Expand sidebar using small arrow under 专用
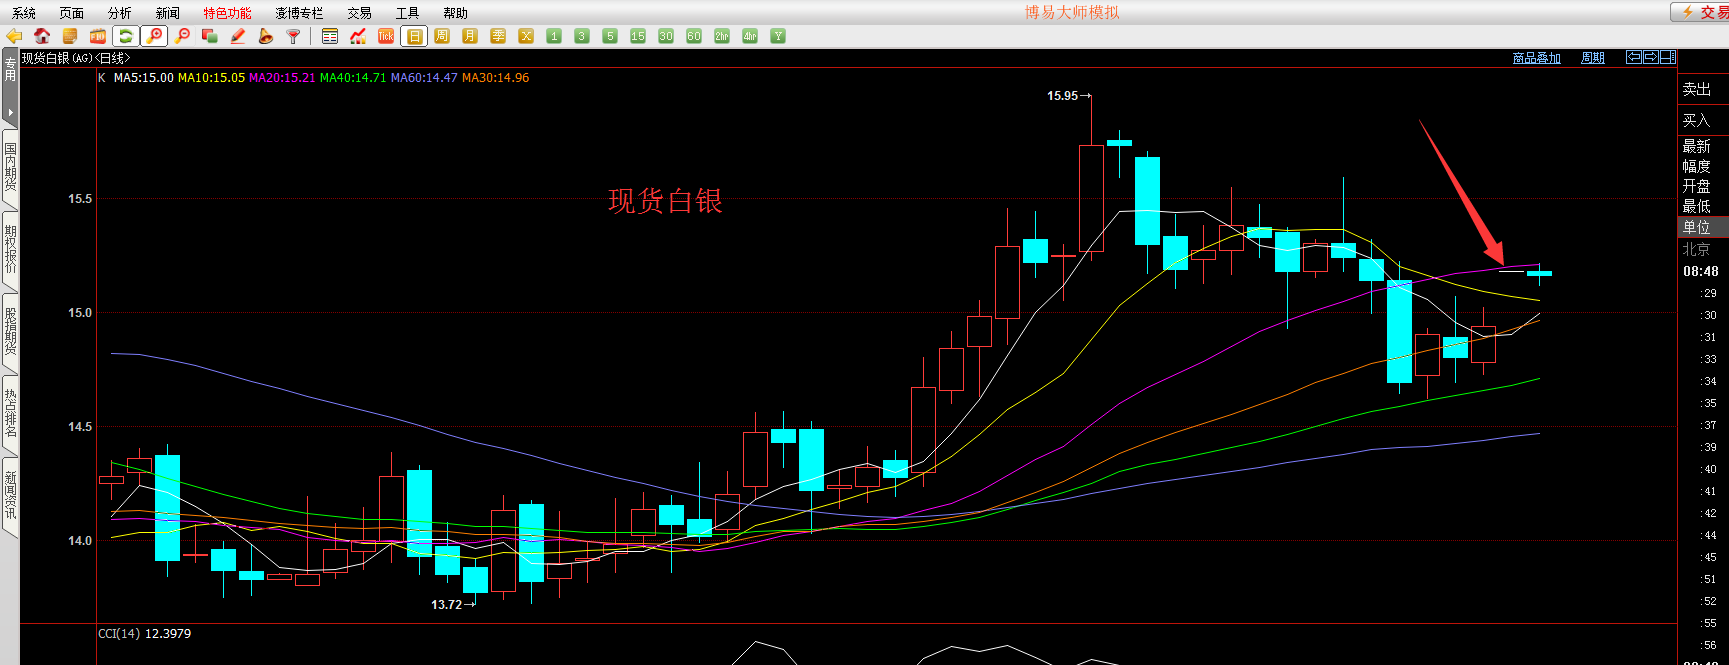1729x665 pixels. (10, 112)
